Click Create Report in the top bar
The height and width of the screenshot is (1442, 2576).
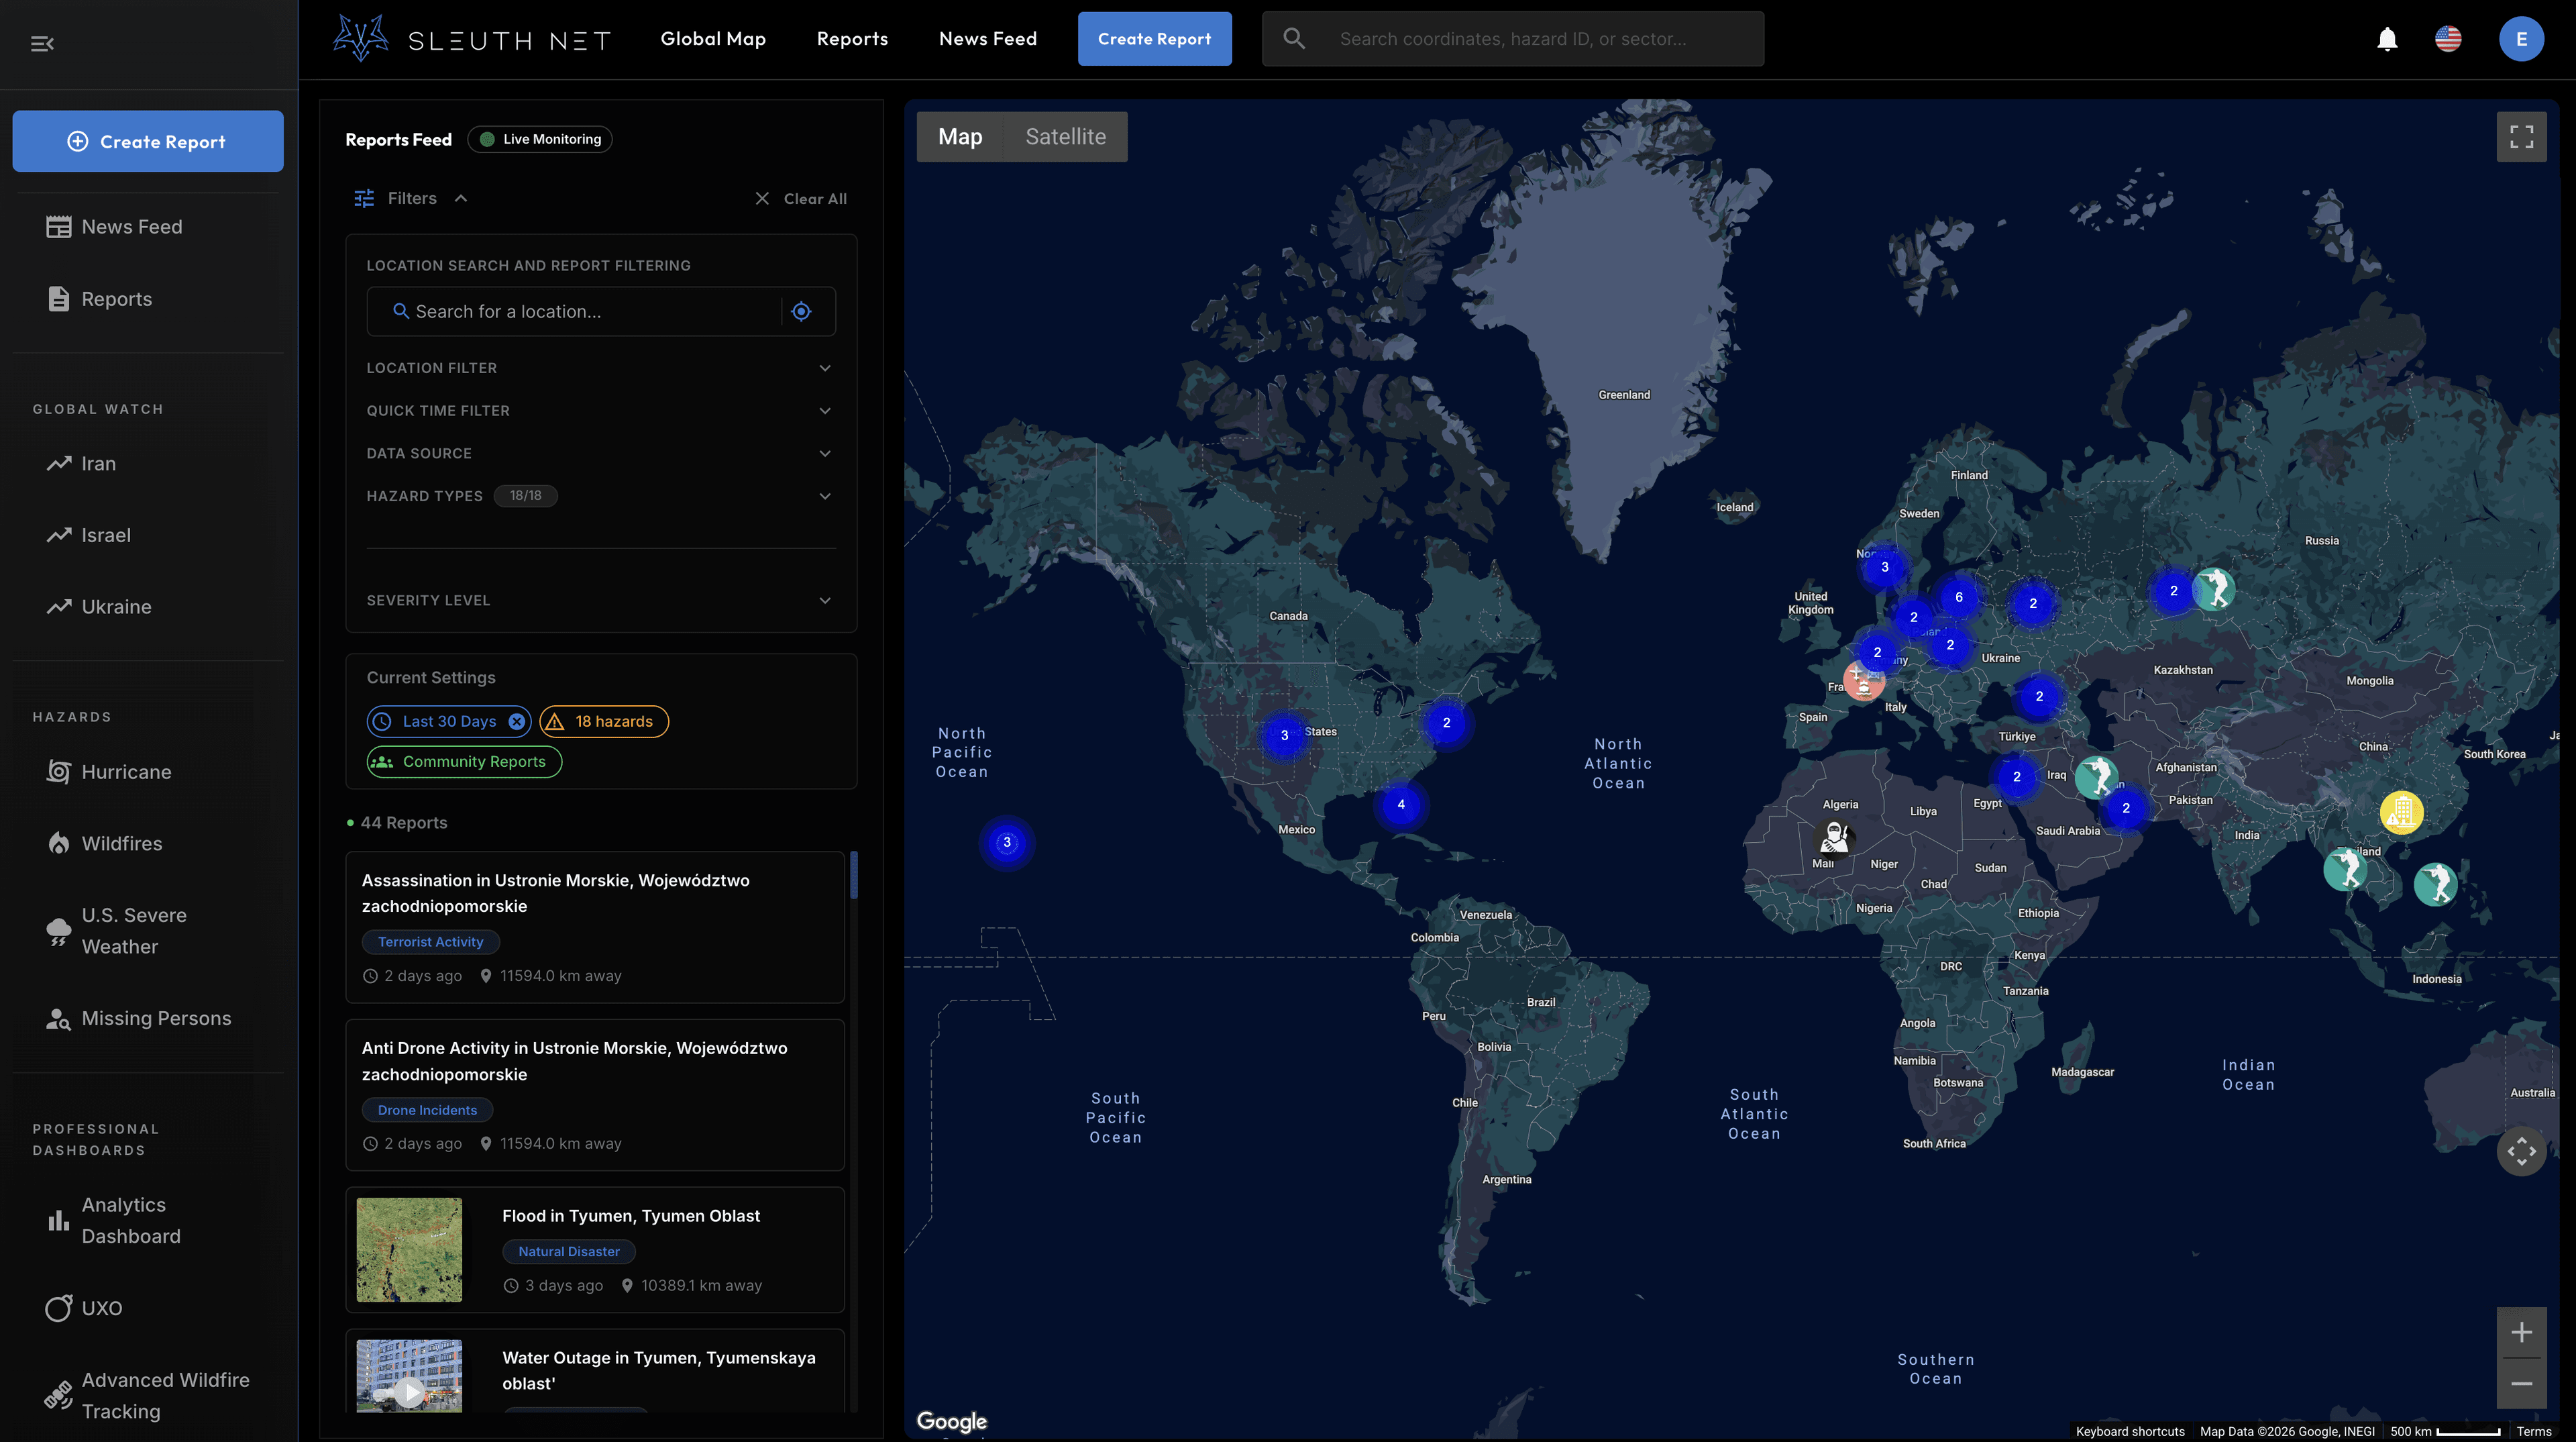coord(1154,39)
